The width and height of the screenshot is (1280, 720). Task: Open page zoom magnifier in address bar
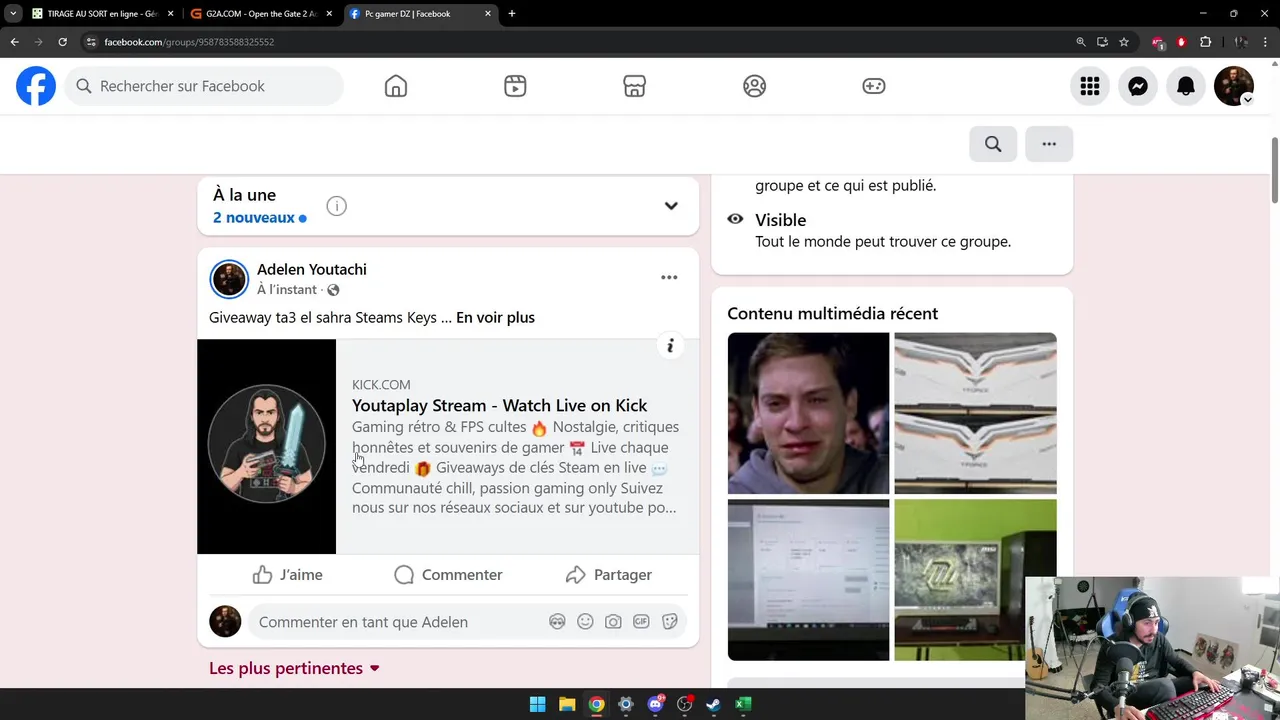coord(1080,42)
